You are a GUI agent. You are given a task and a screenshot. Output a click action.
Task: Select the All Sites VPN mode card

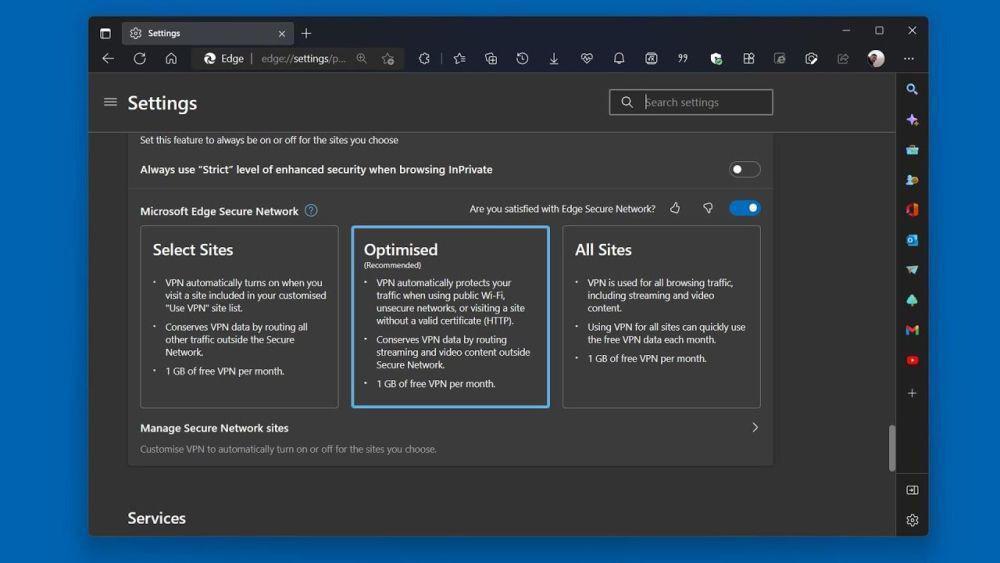point(661,317)
